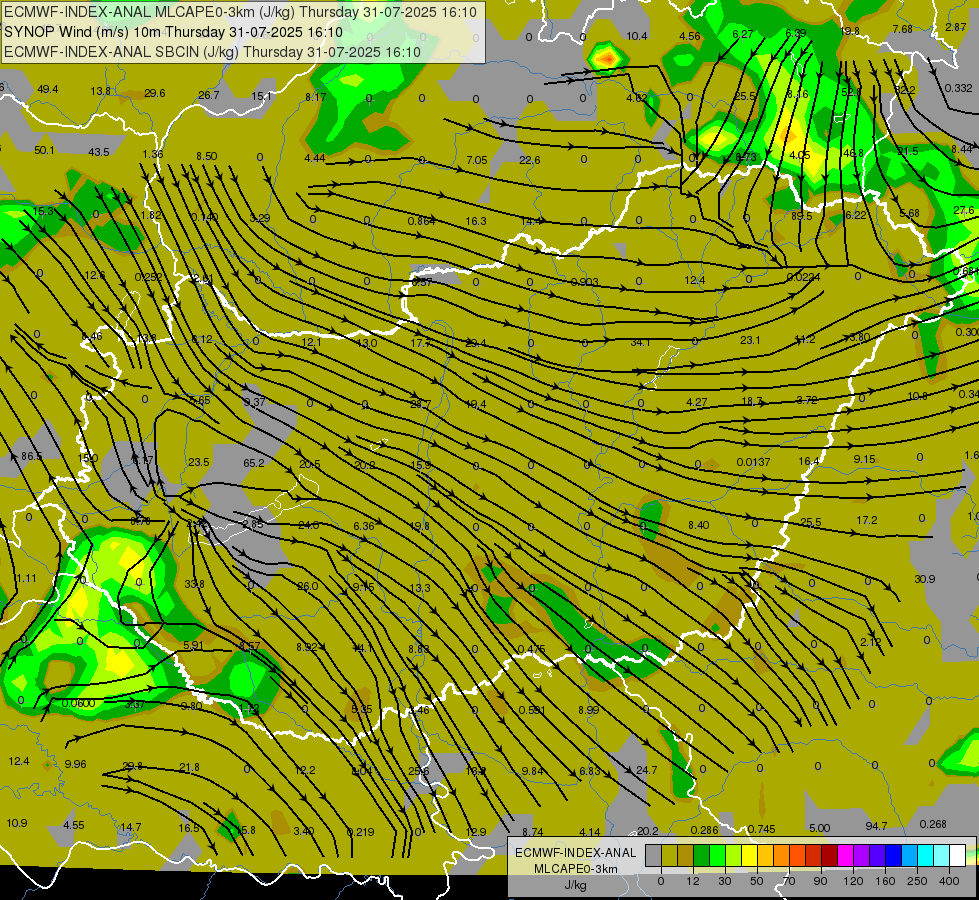Click the map value 8.40
Image resolution: width=979 pixels, height=900 pixels.
(699, 525)
